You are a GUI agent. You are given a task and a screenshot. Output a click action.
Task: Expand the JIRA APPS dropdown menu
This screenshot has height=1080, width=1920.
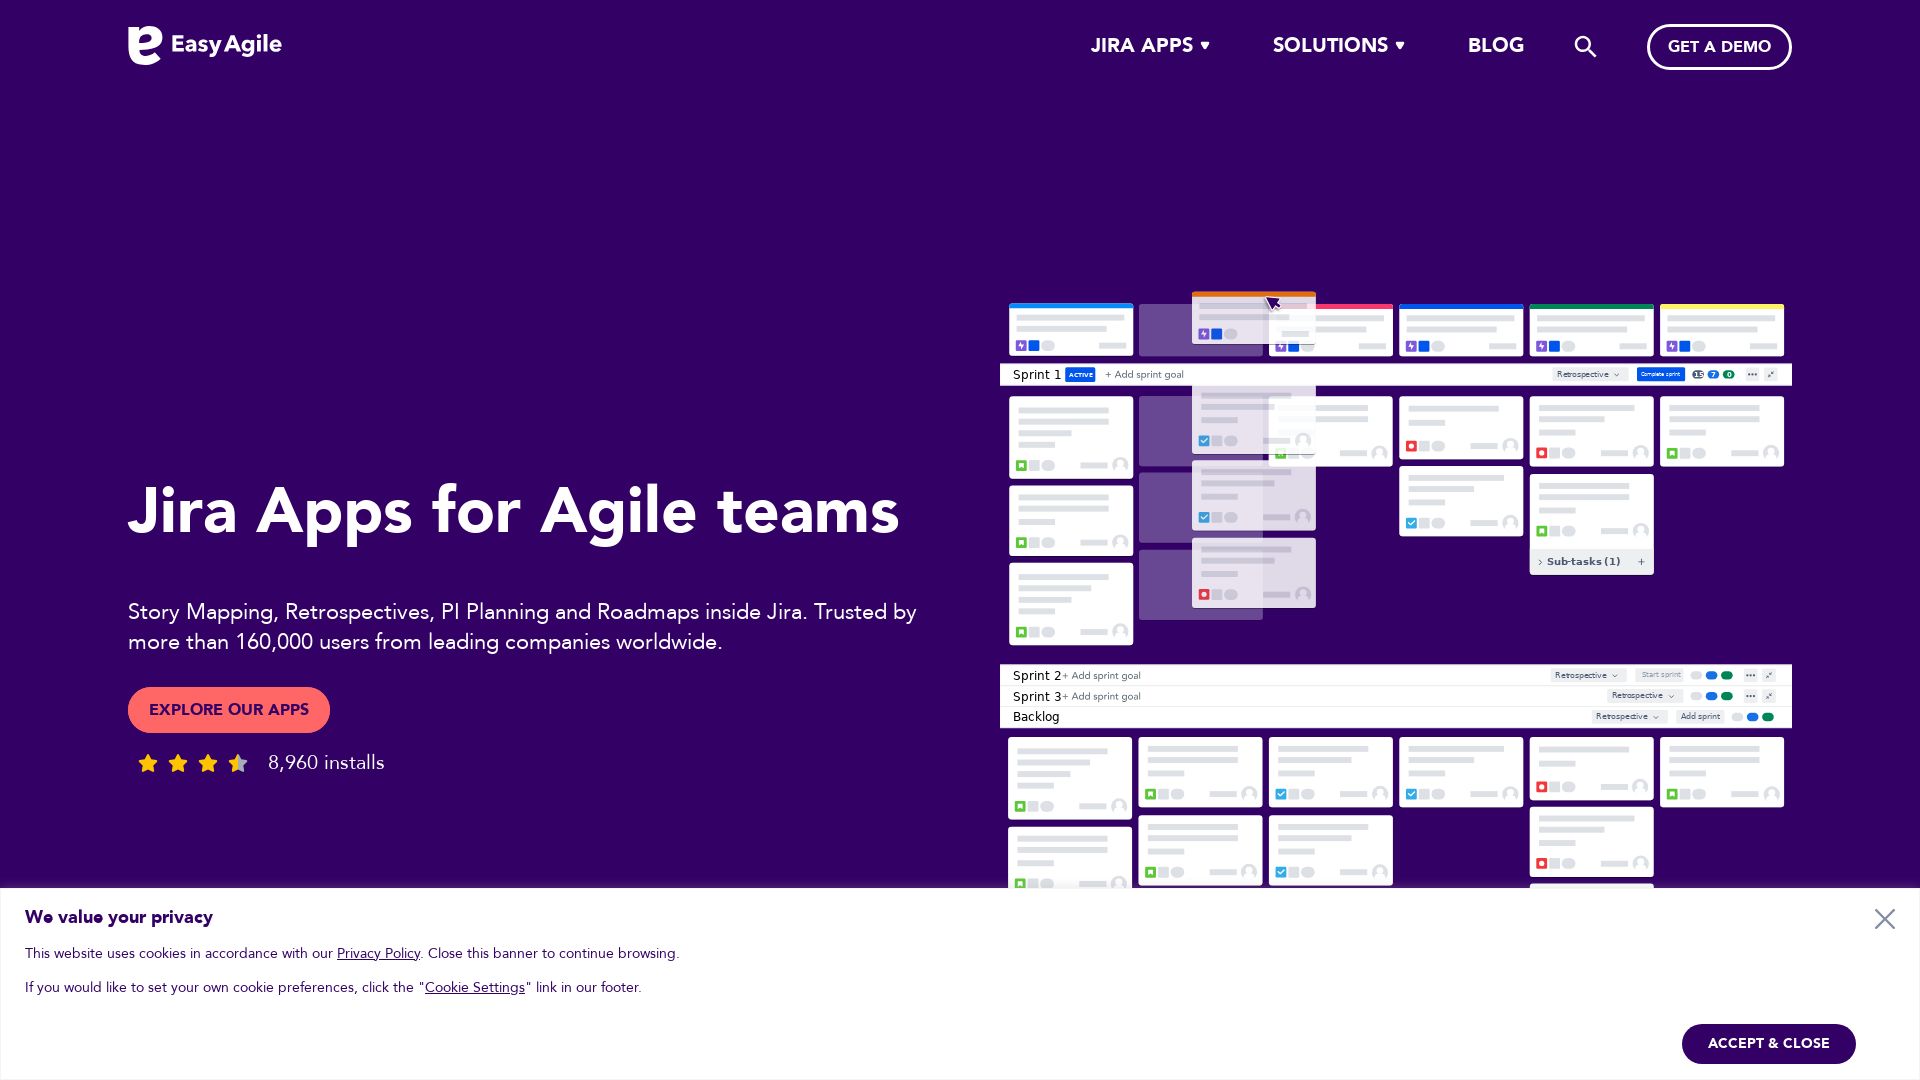[1150, 46]
